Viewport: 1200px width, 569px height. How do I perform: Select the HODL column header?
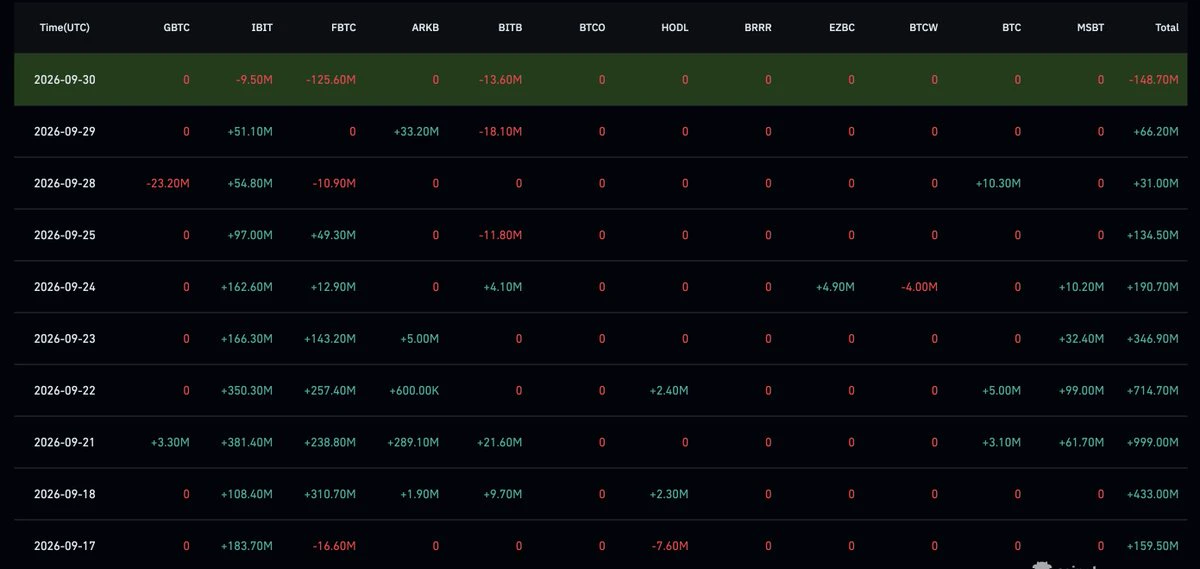[675, 28]
